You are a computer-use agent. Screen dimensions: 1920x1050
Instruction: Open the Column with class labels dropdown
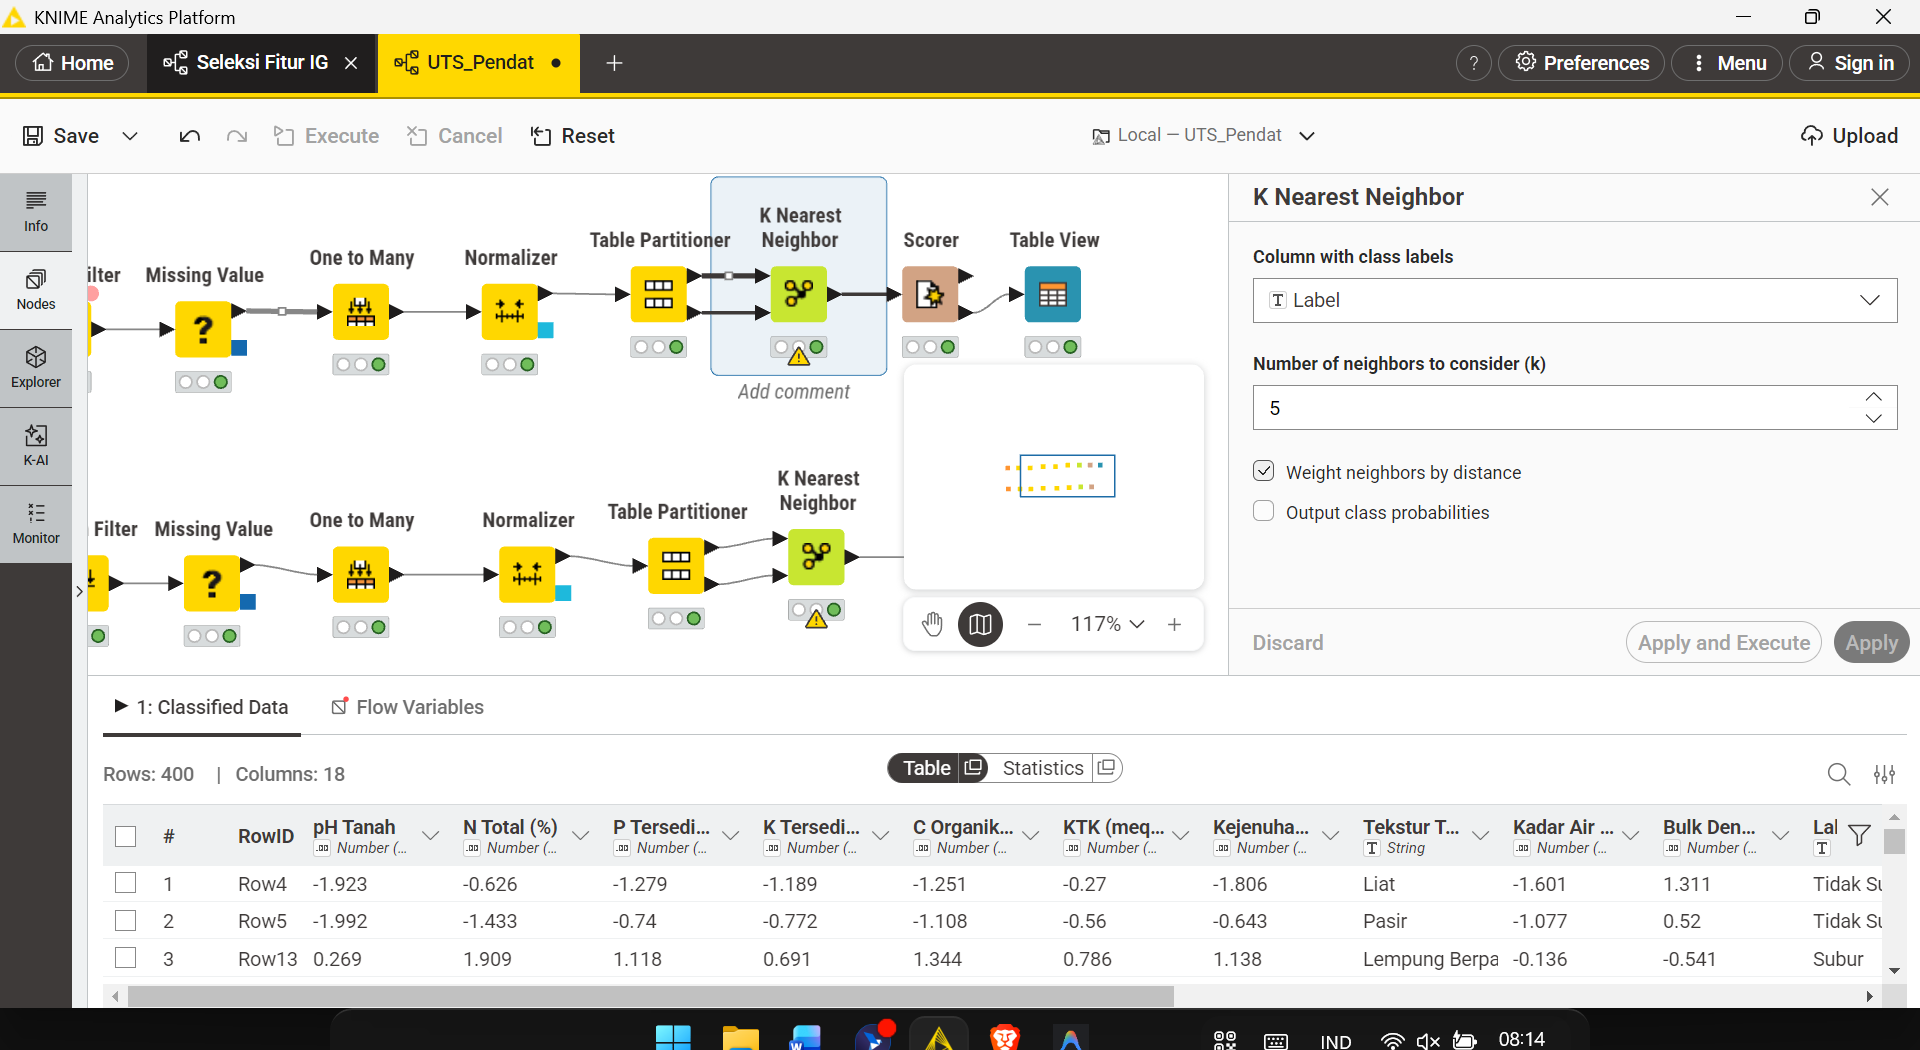(x=1575, y=300)
